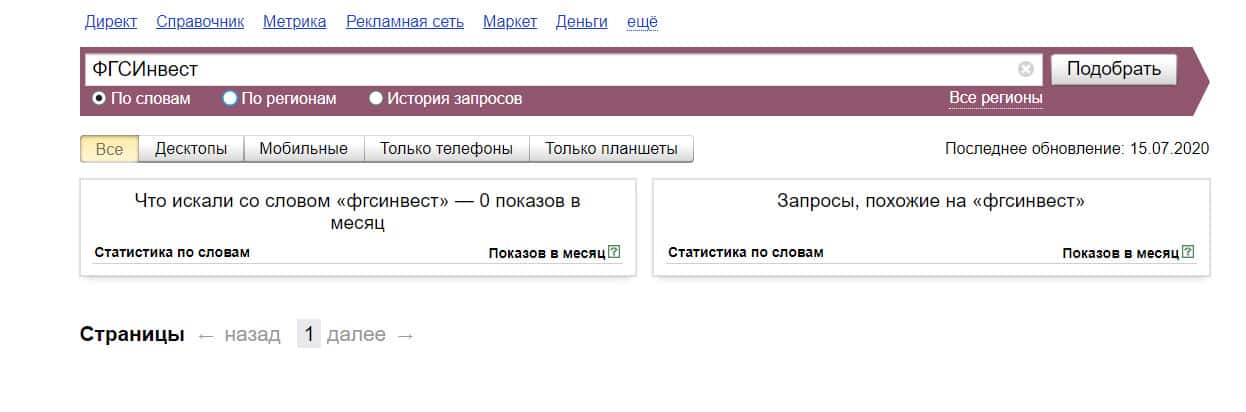The height and width of the screenshot is (412, 1246).
Task: Show only phones with "Только телефоны" tab
Action: pyautogui.click(x=446, y=149)
